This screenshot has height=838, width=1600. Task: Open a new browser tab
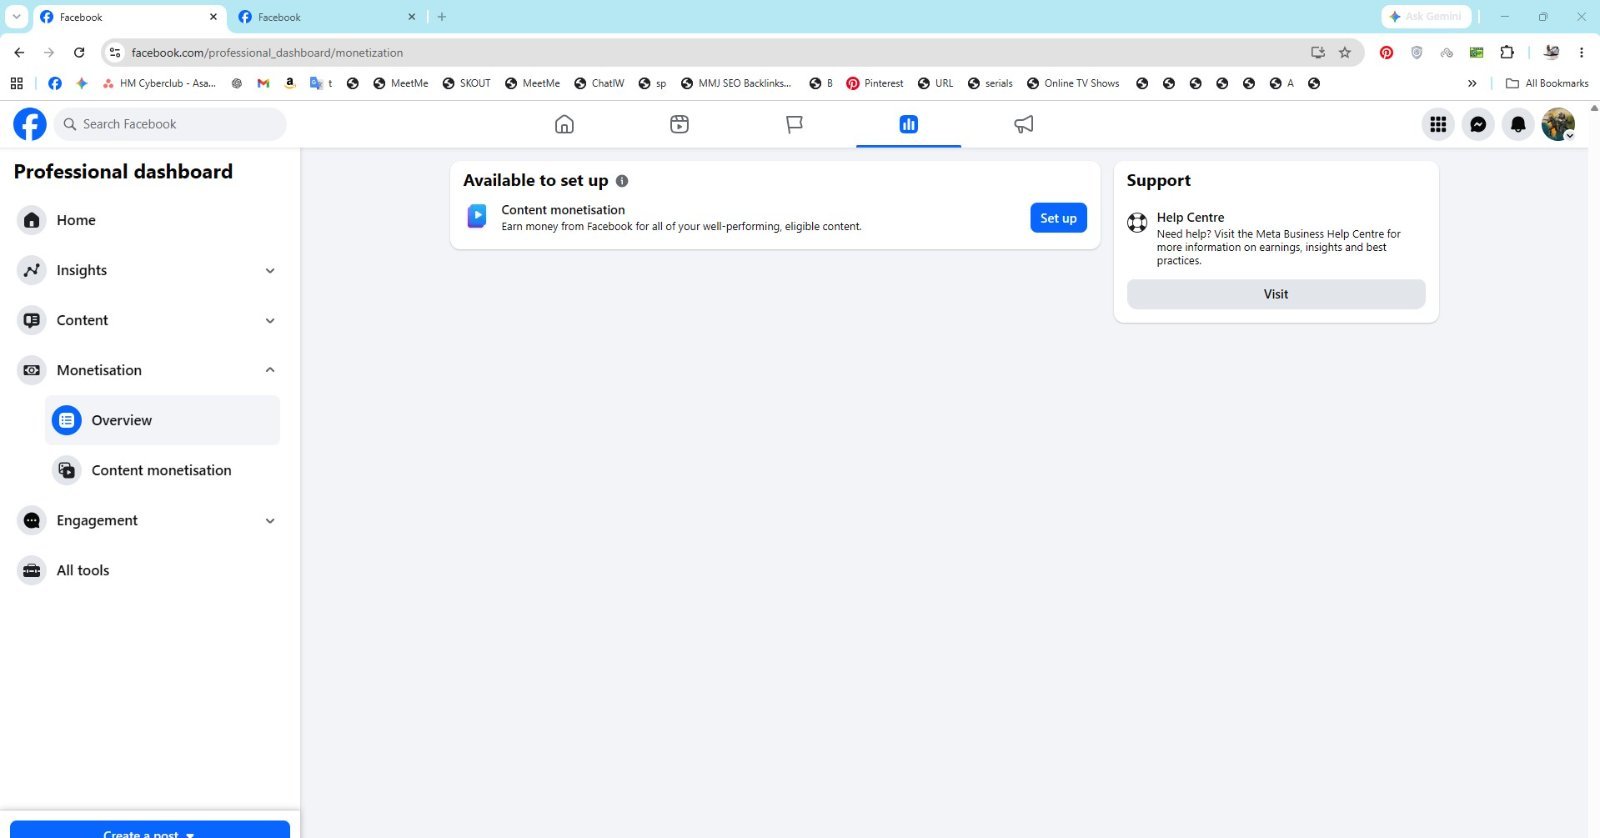coord(442,16)
